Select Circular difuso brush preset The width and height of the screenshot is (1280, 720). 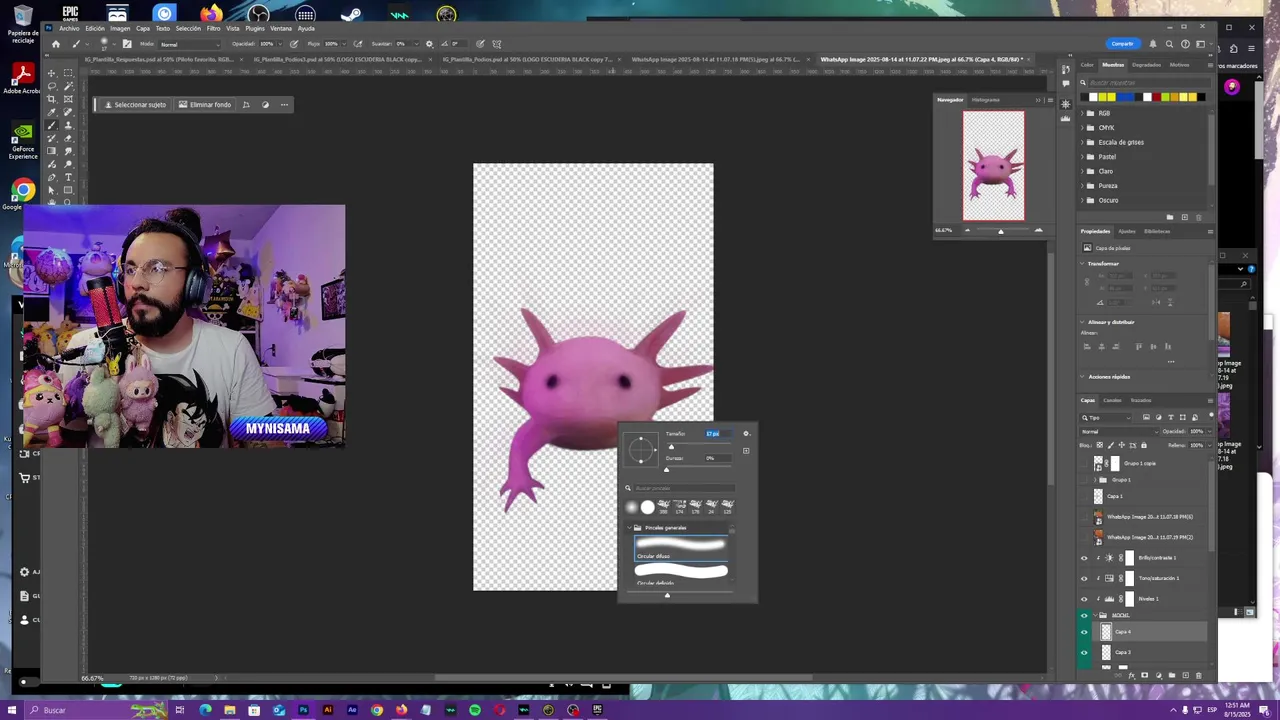point(680,548)
